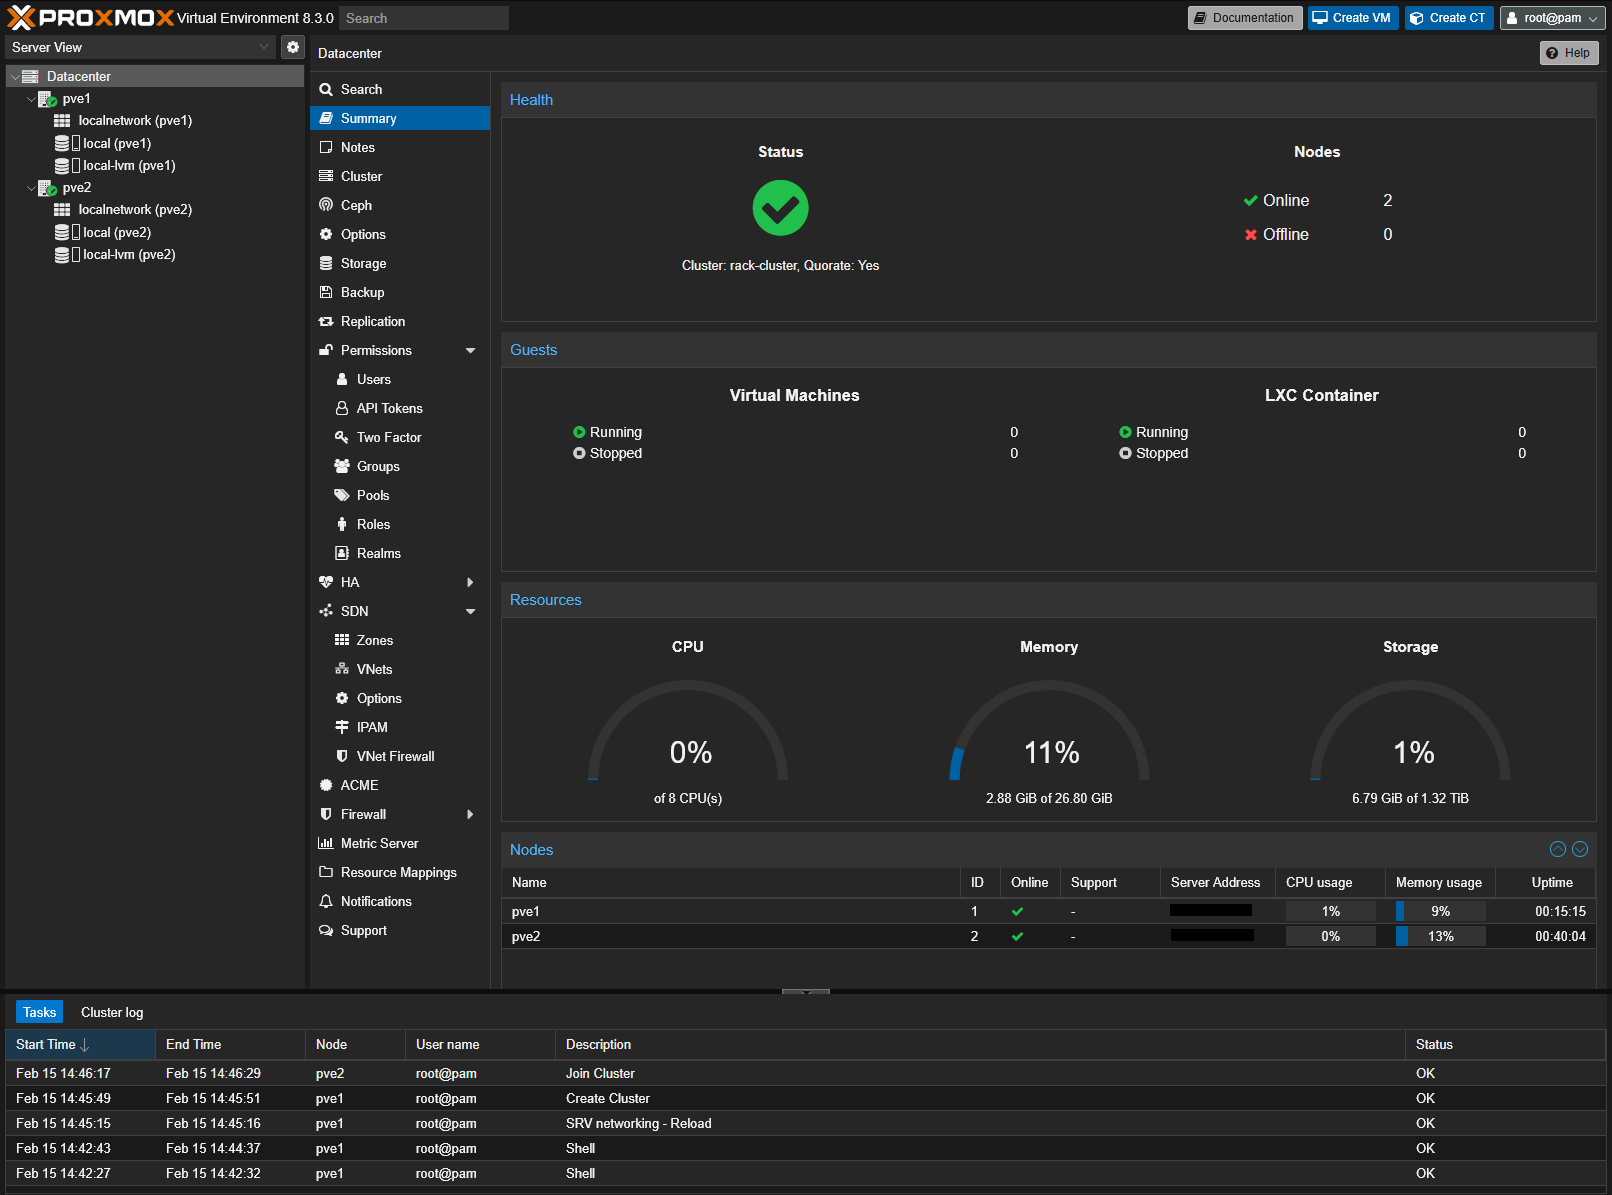The width and height of the screenshot is (1612, 1195).
Task: Click the Create VM button
Action: click(x=1352, y=17)
